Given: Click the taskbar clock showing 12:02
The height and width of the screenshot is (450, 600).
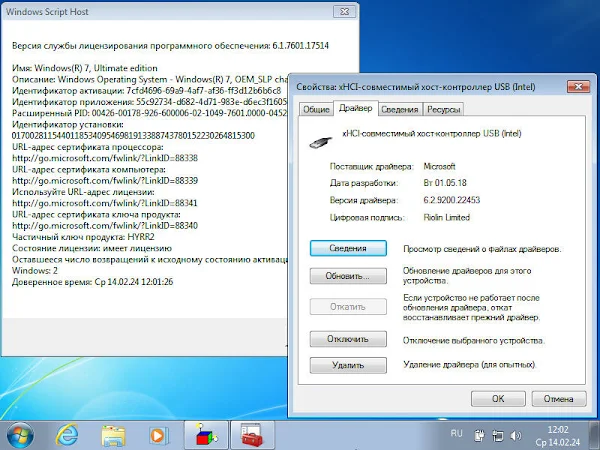Looking at the screenshot, I should coord(558,429).
